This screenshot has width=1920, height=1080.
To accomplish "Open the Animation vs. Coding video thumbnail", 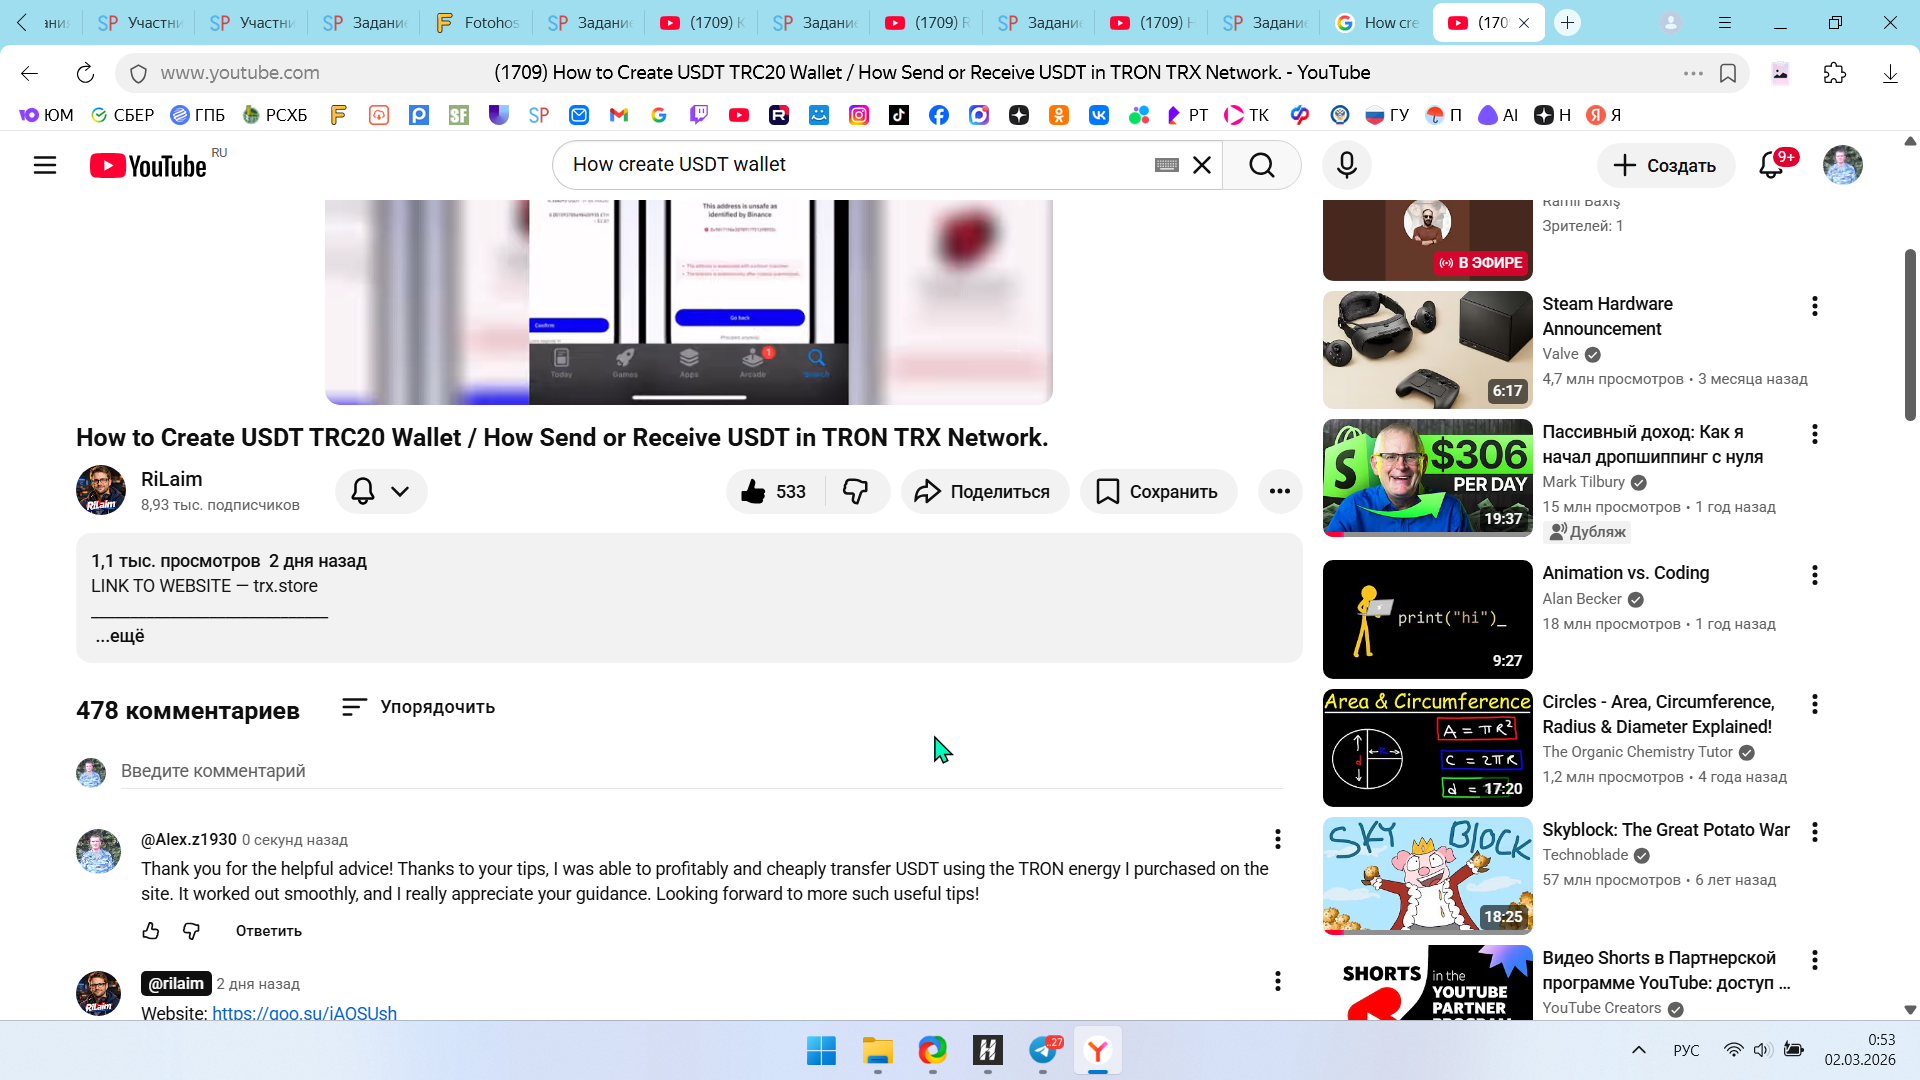I will click(x=1427, y=619).
